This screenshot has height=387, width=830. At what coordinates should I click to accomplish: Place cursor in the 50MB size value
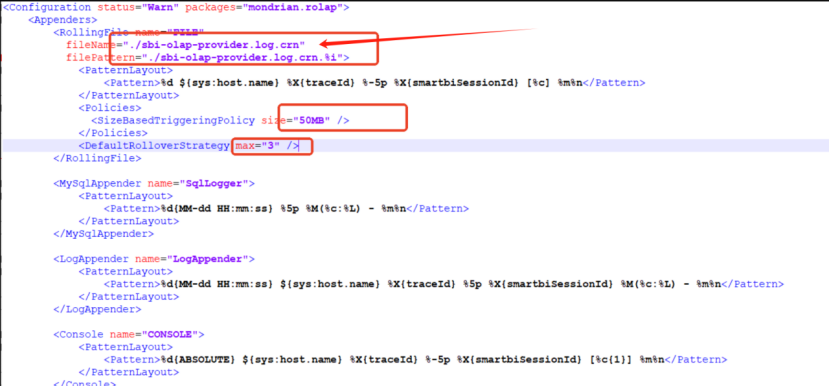[x=311, y=120]
